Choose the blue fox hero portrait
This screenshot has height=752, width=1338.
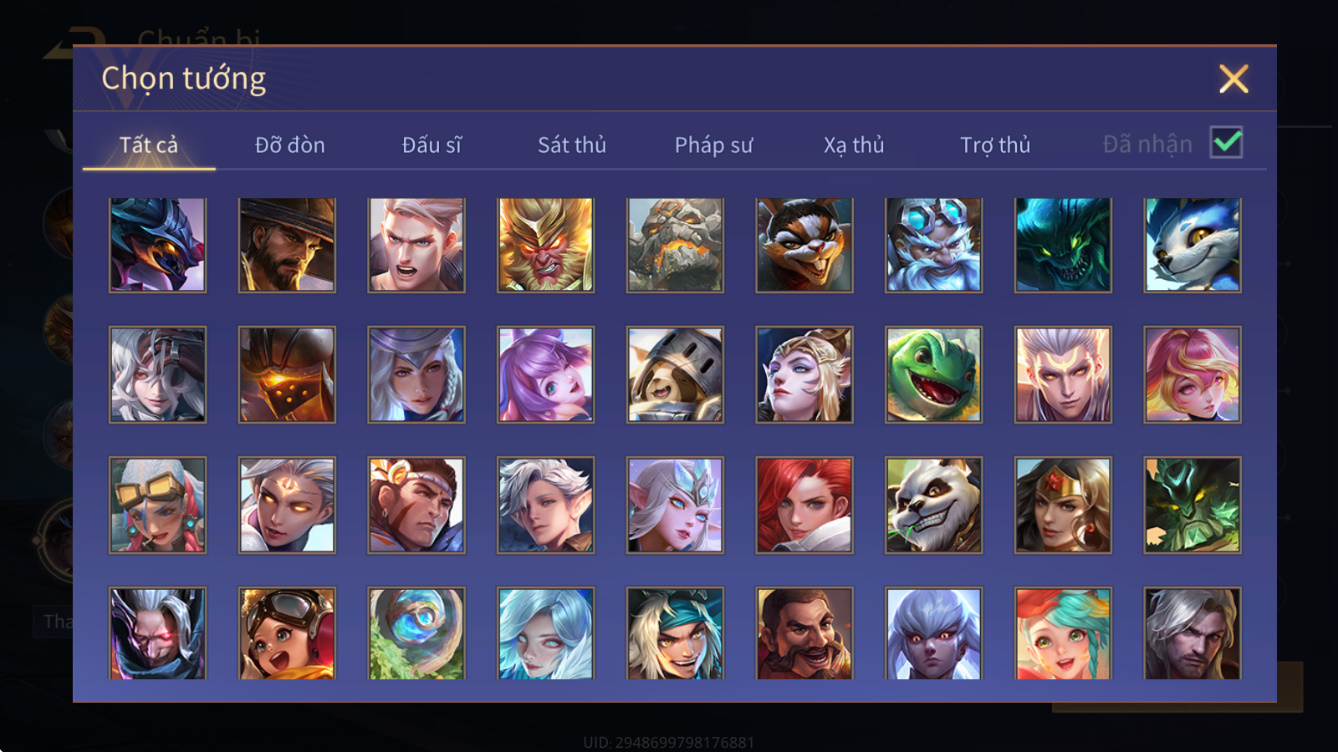(1193, 245)
